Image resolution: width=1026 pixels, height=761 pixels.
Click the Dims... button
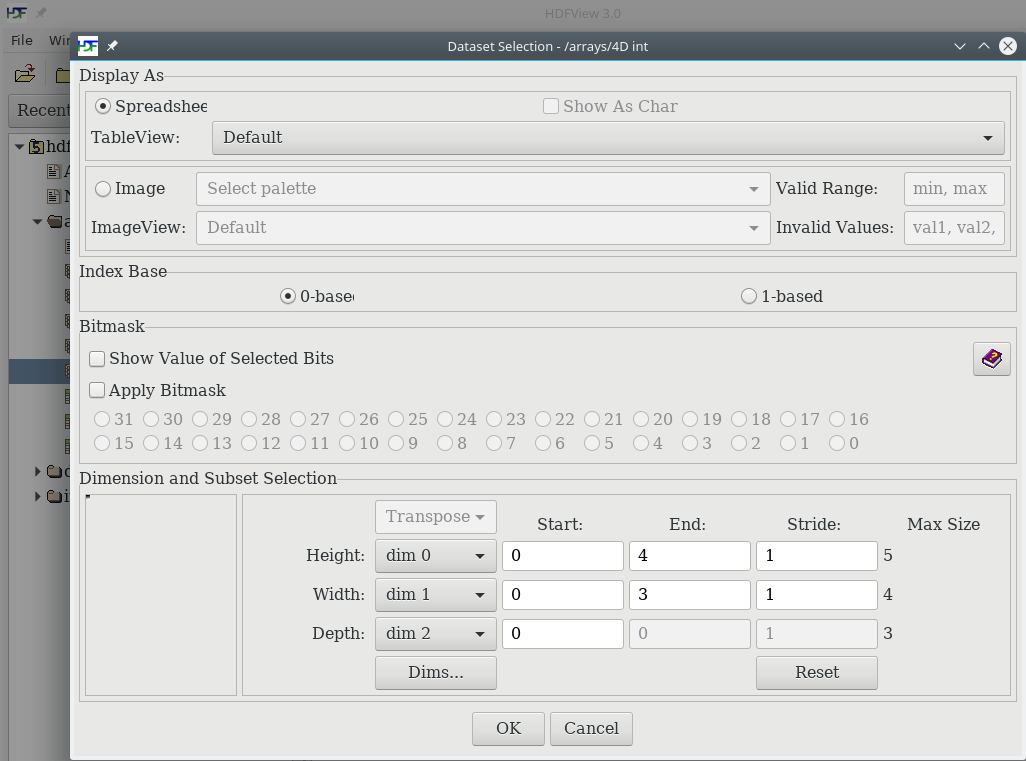pos(436,673)
